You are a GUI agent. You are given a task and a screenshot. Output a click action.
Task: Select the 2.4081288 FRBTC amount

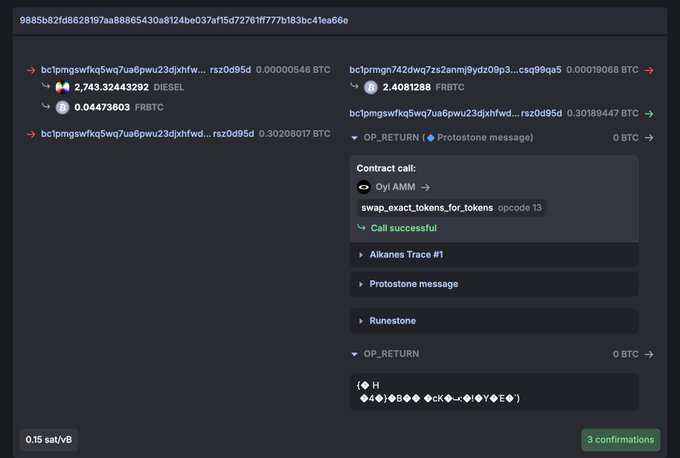pos(406,87)
